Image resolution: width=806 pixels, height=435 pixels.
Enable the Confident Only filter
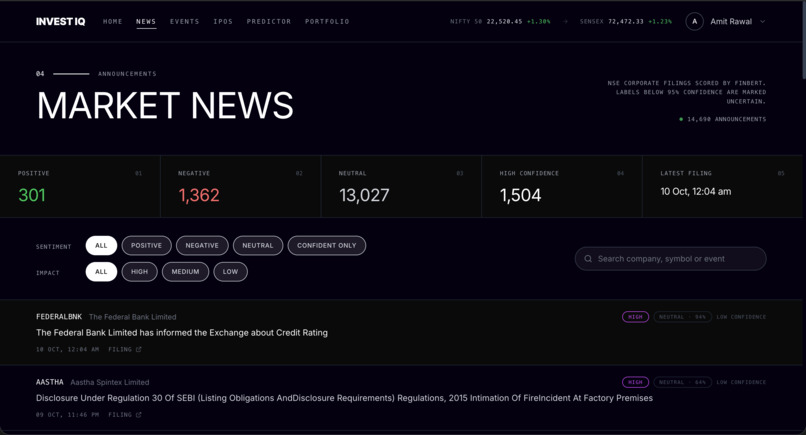point(326,245)
